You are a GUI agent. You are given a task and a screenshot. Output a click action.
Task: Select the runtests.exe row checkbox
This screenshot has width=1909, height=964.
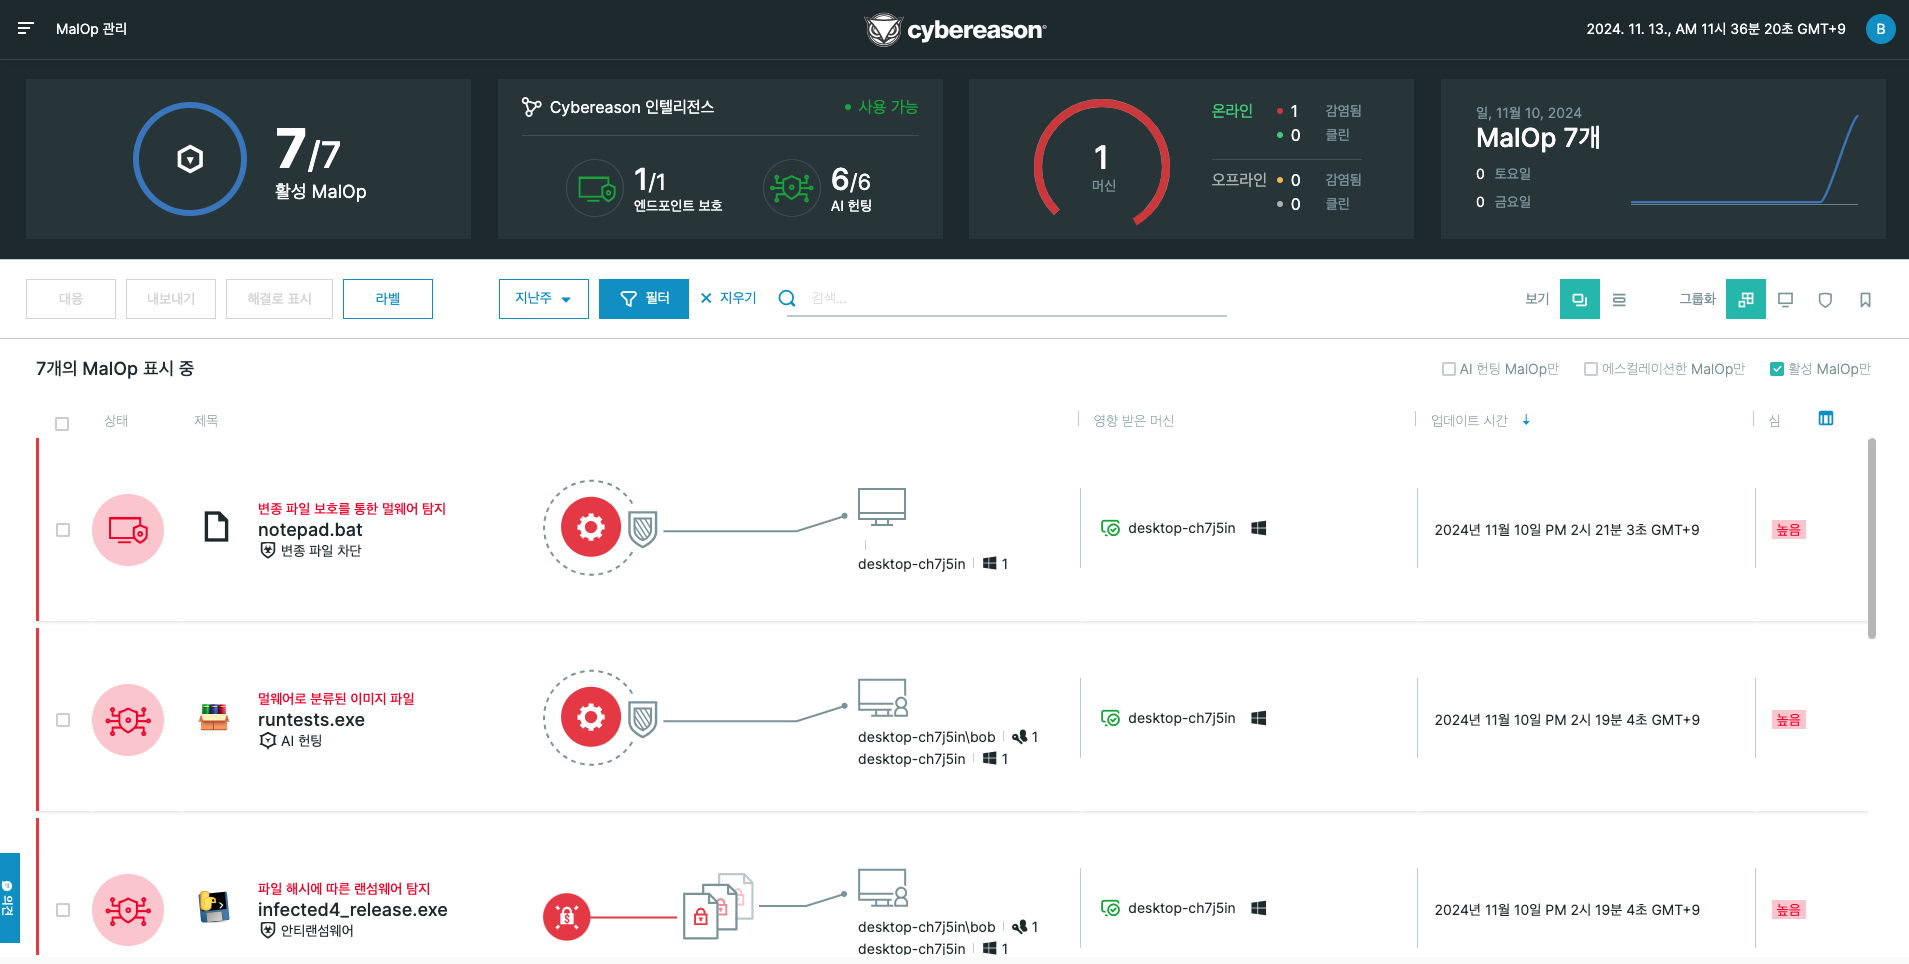click(x=63, y=720)
